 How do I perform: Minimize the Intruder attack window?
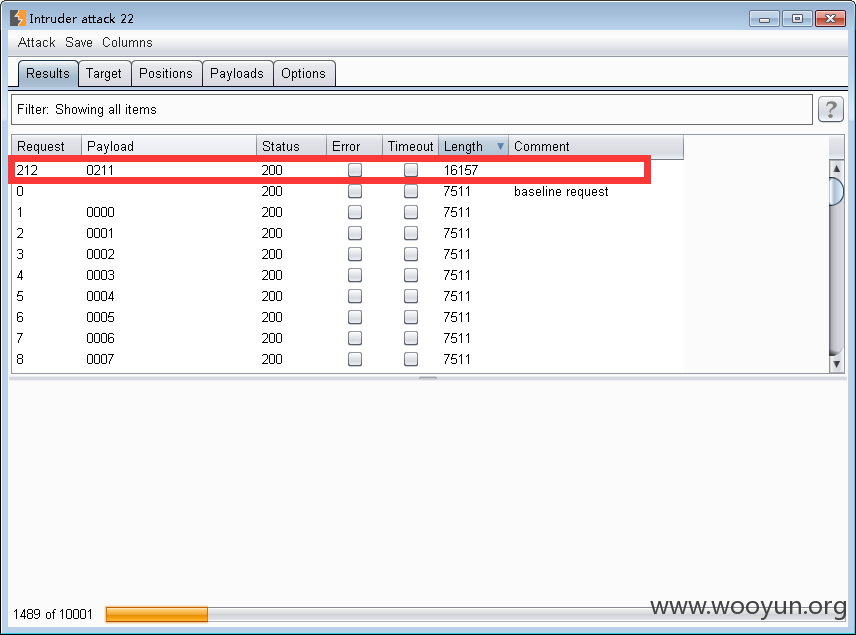click(x=764, y=19)
